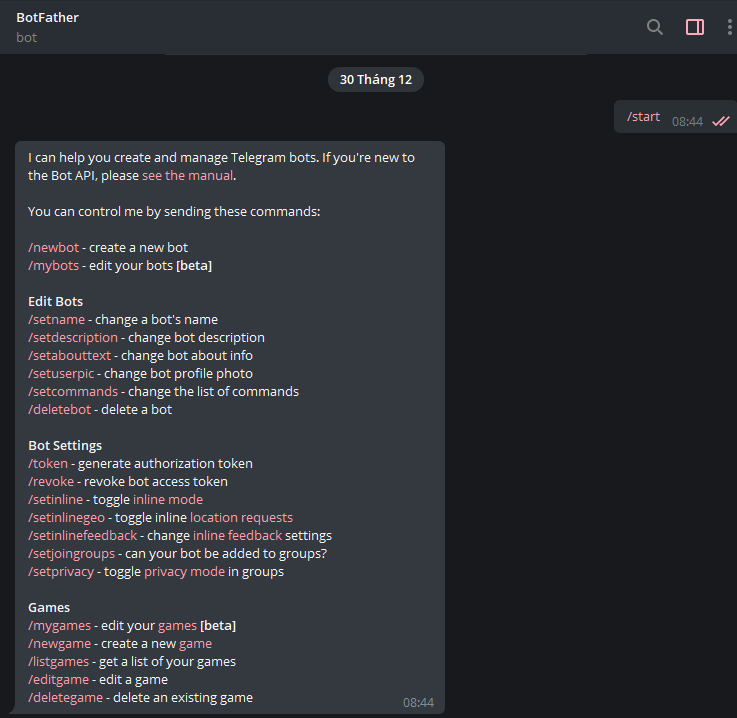The image size is (737, 718).
Task: Open the "inline mode" link
Action: [x=168, y=499]
